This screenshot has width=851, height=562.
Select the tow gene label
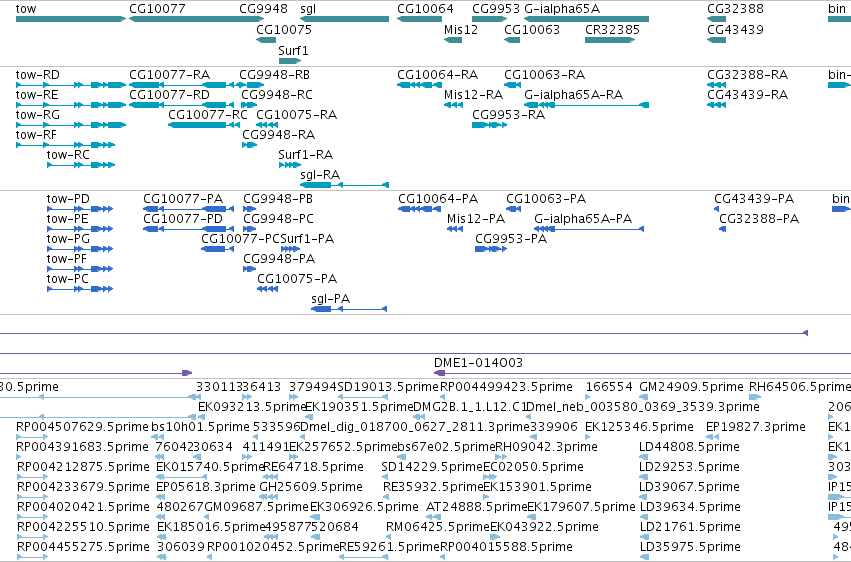tap(26, 9)
